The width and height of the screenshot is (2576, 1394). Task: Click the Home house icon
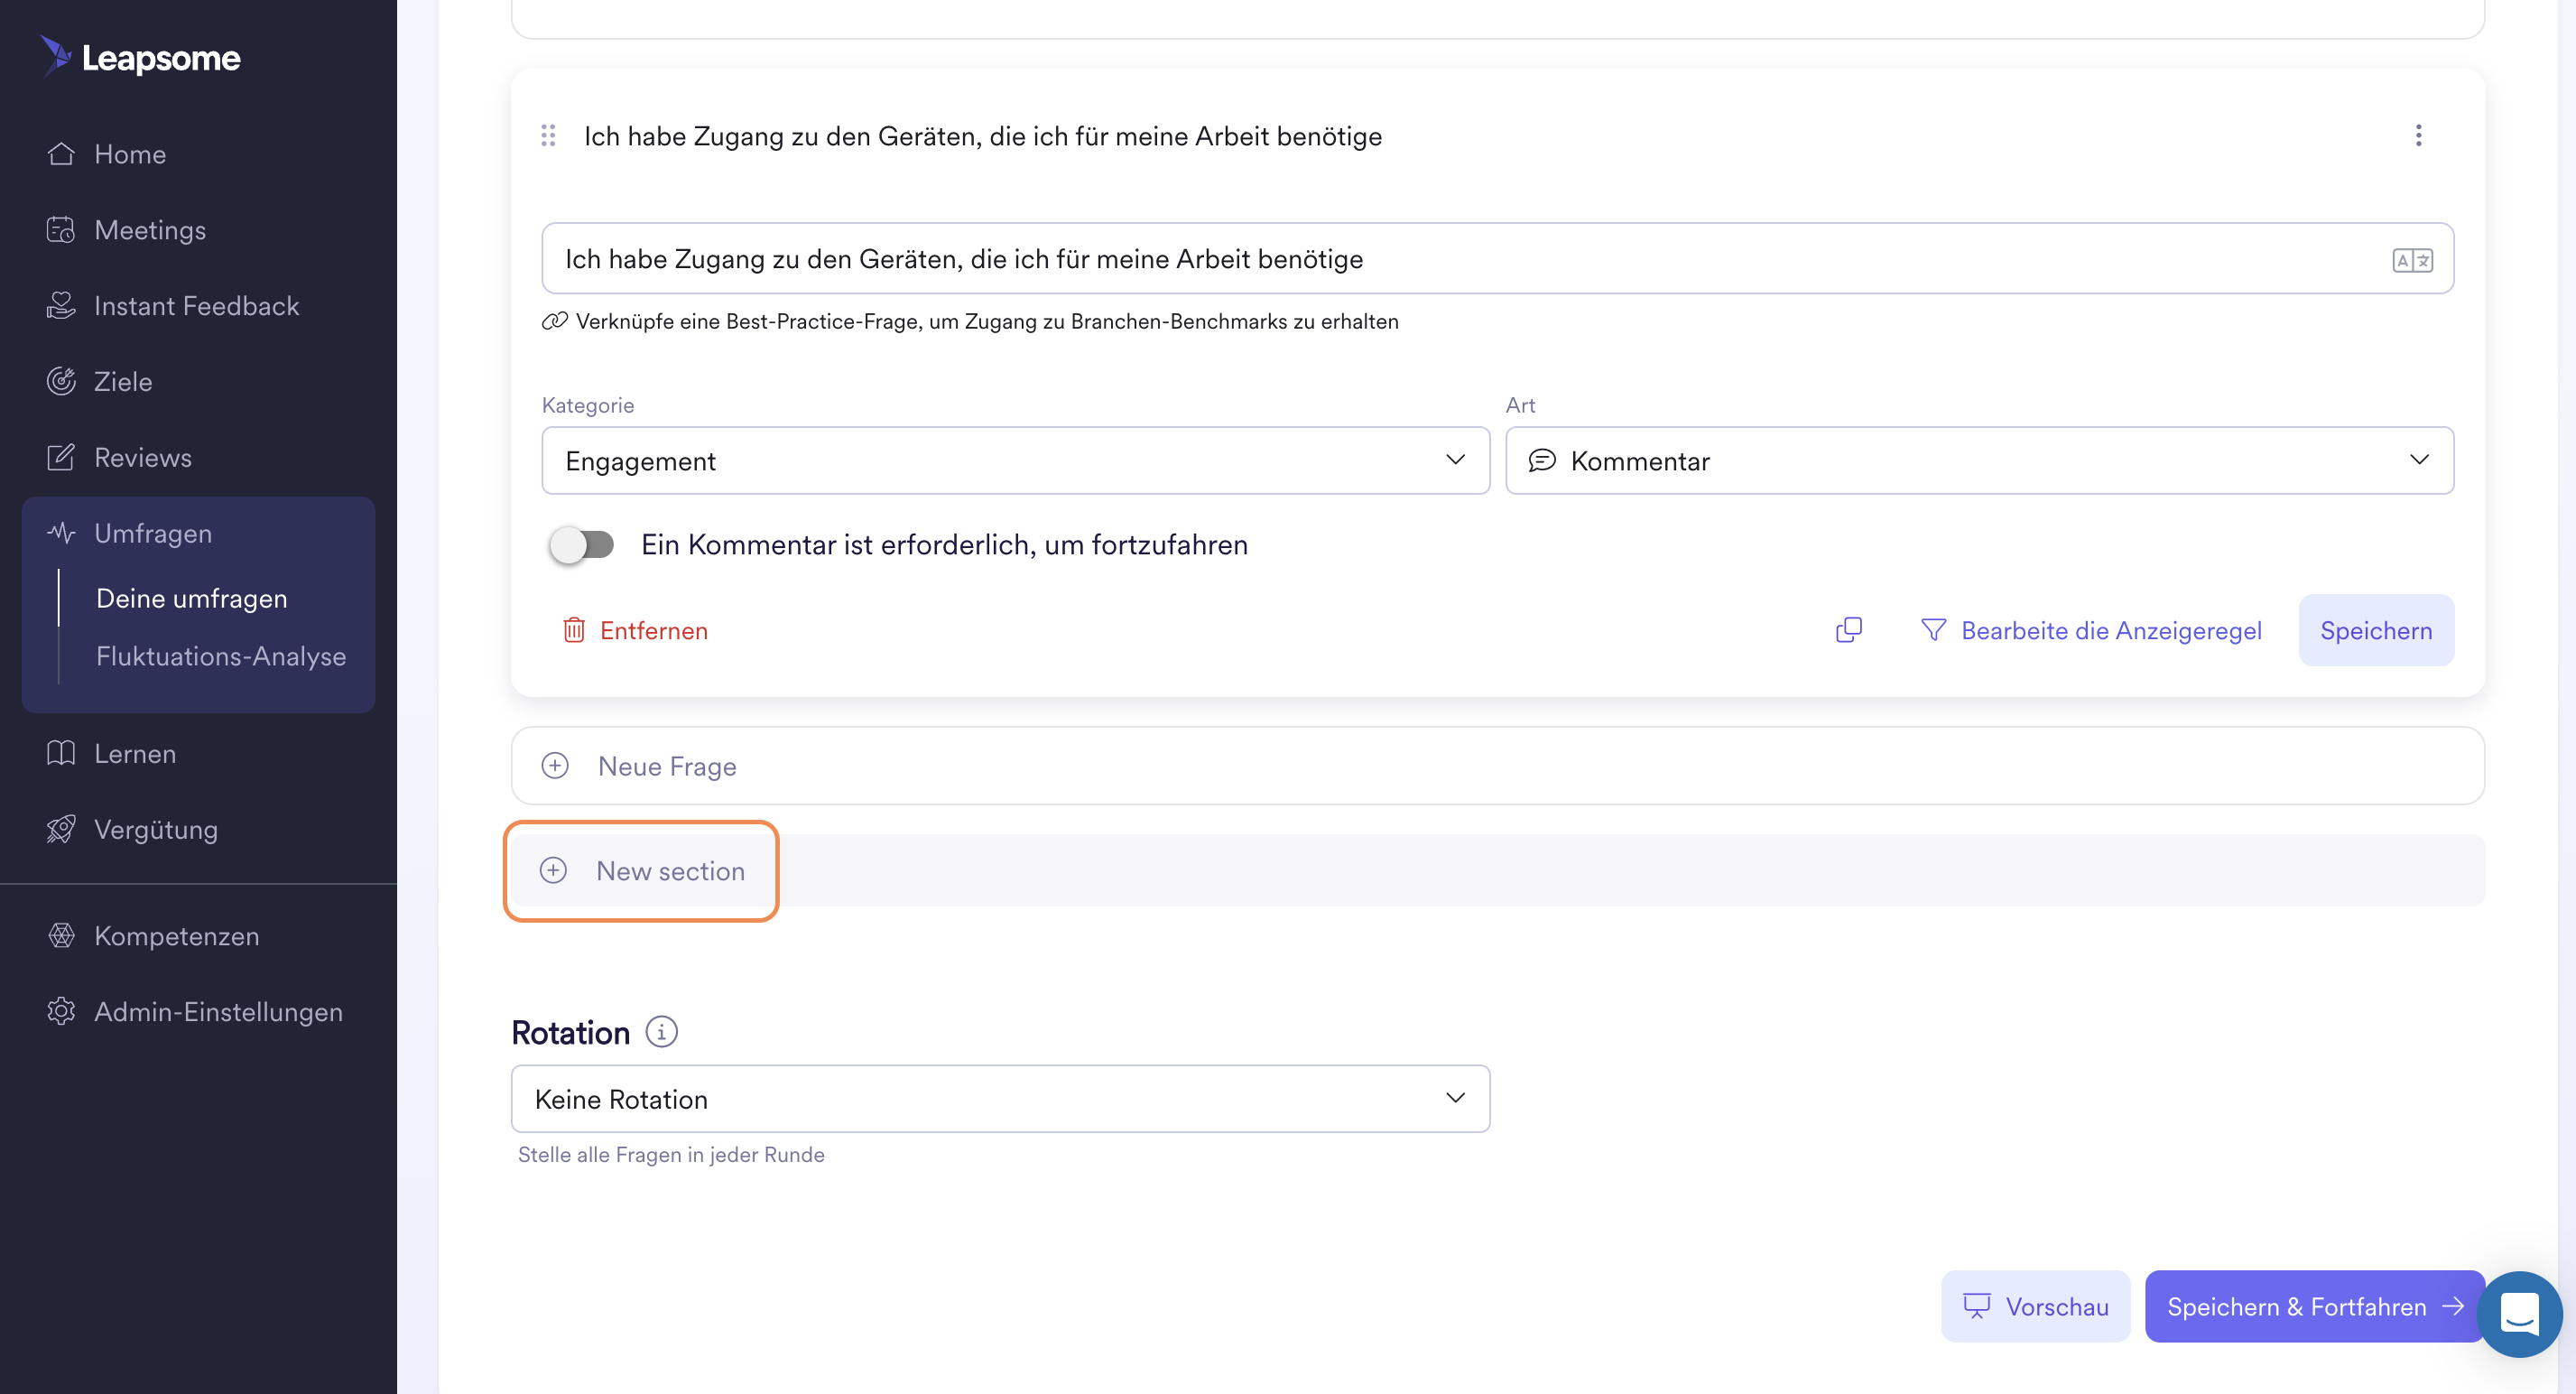pyautogui.click(x=61, y=153)
